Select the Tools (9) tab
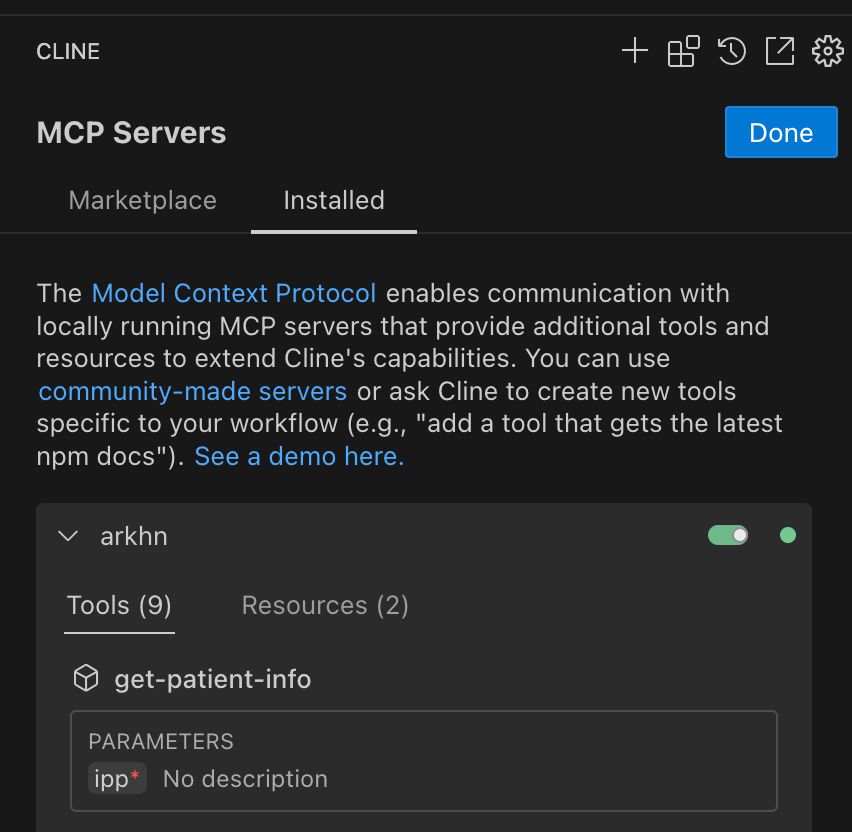This screenshot has width=852, height=832. [119, 605]
